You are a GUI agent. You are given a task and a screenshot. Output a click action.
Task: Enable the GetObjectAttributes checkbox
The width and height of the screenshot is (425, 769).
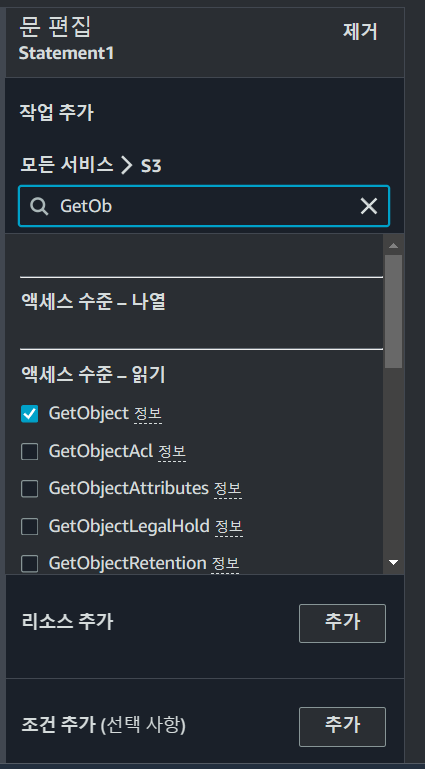tap(29, 488)
